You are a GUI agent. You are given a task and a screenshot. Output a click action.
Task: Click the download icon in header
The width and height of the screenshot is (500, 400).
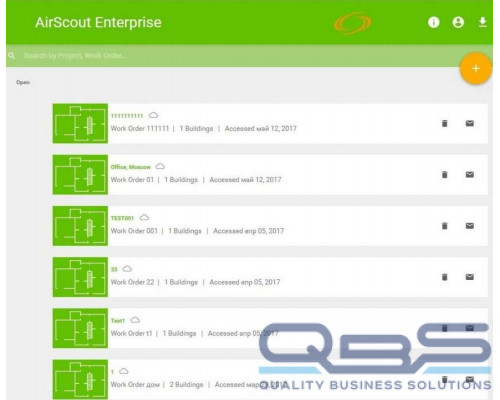click(x=482, y=22)
